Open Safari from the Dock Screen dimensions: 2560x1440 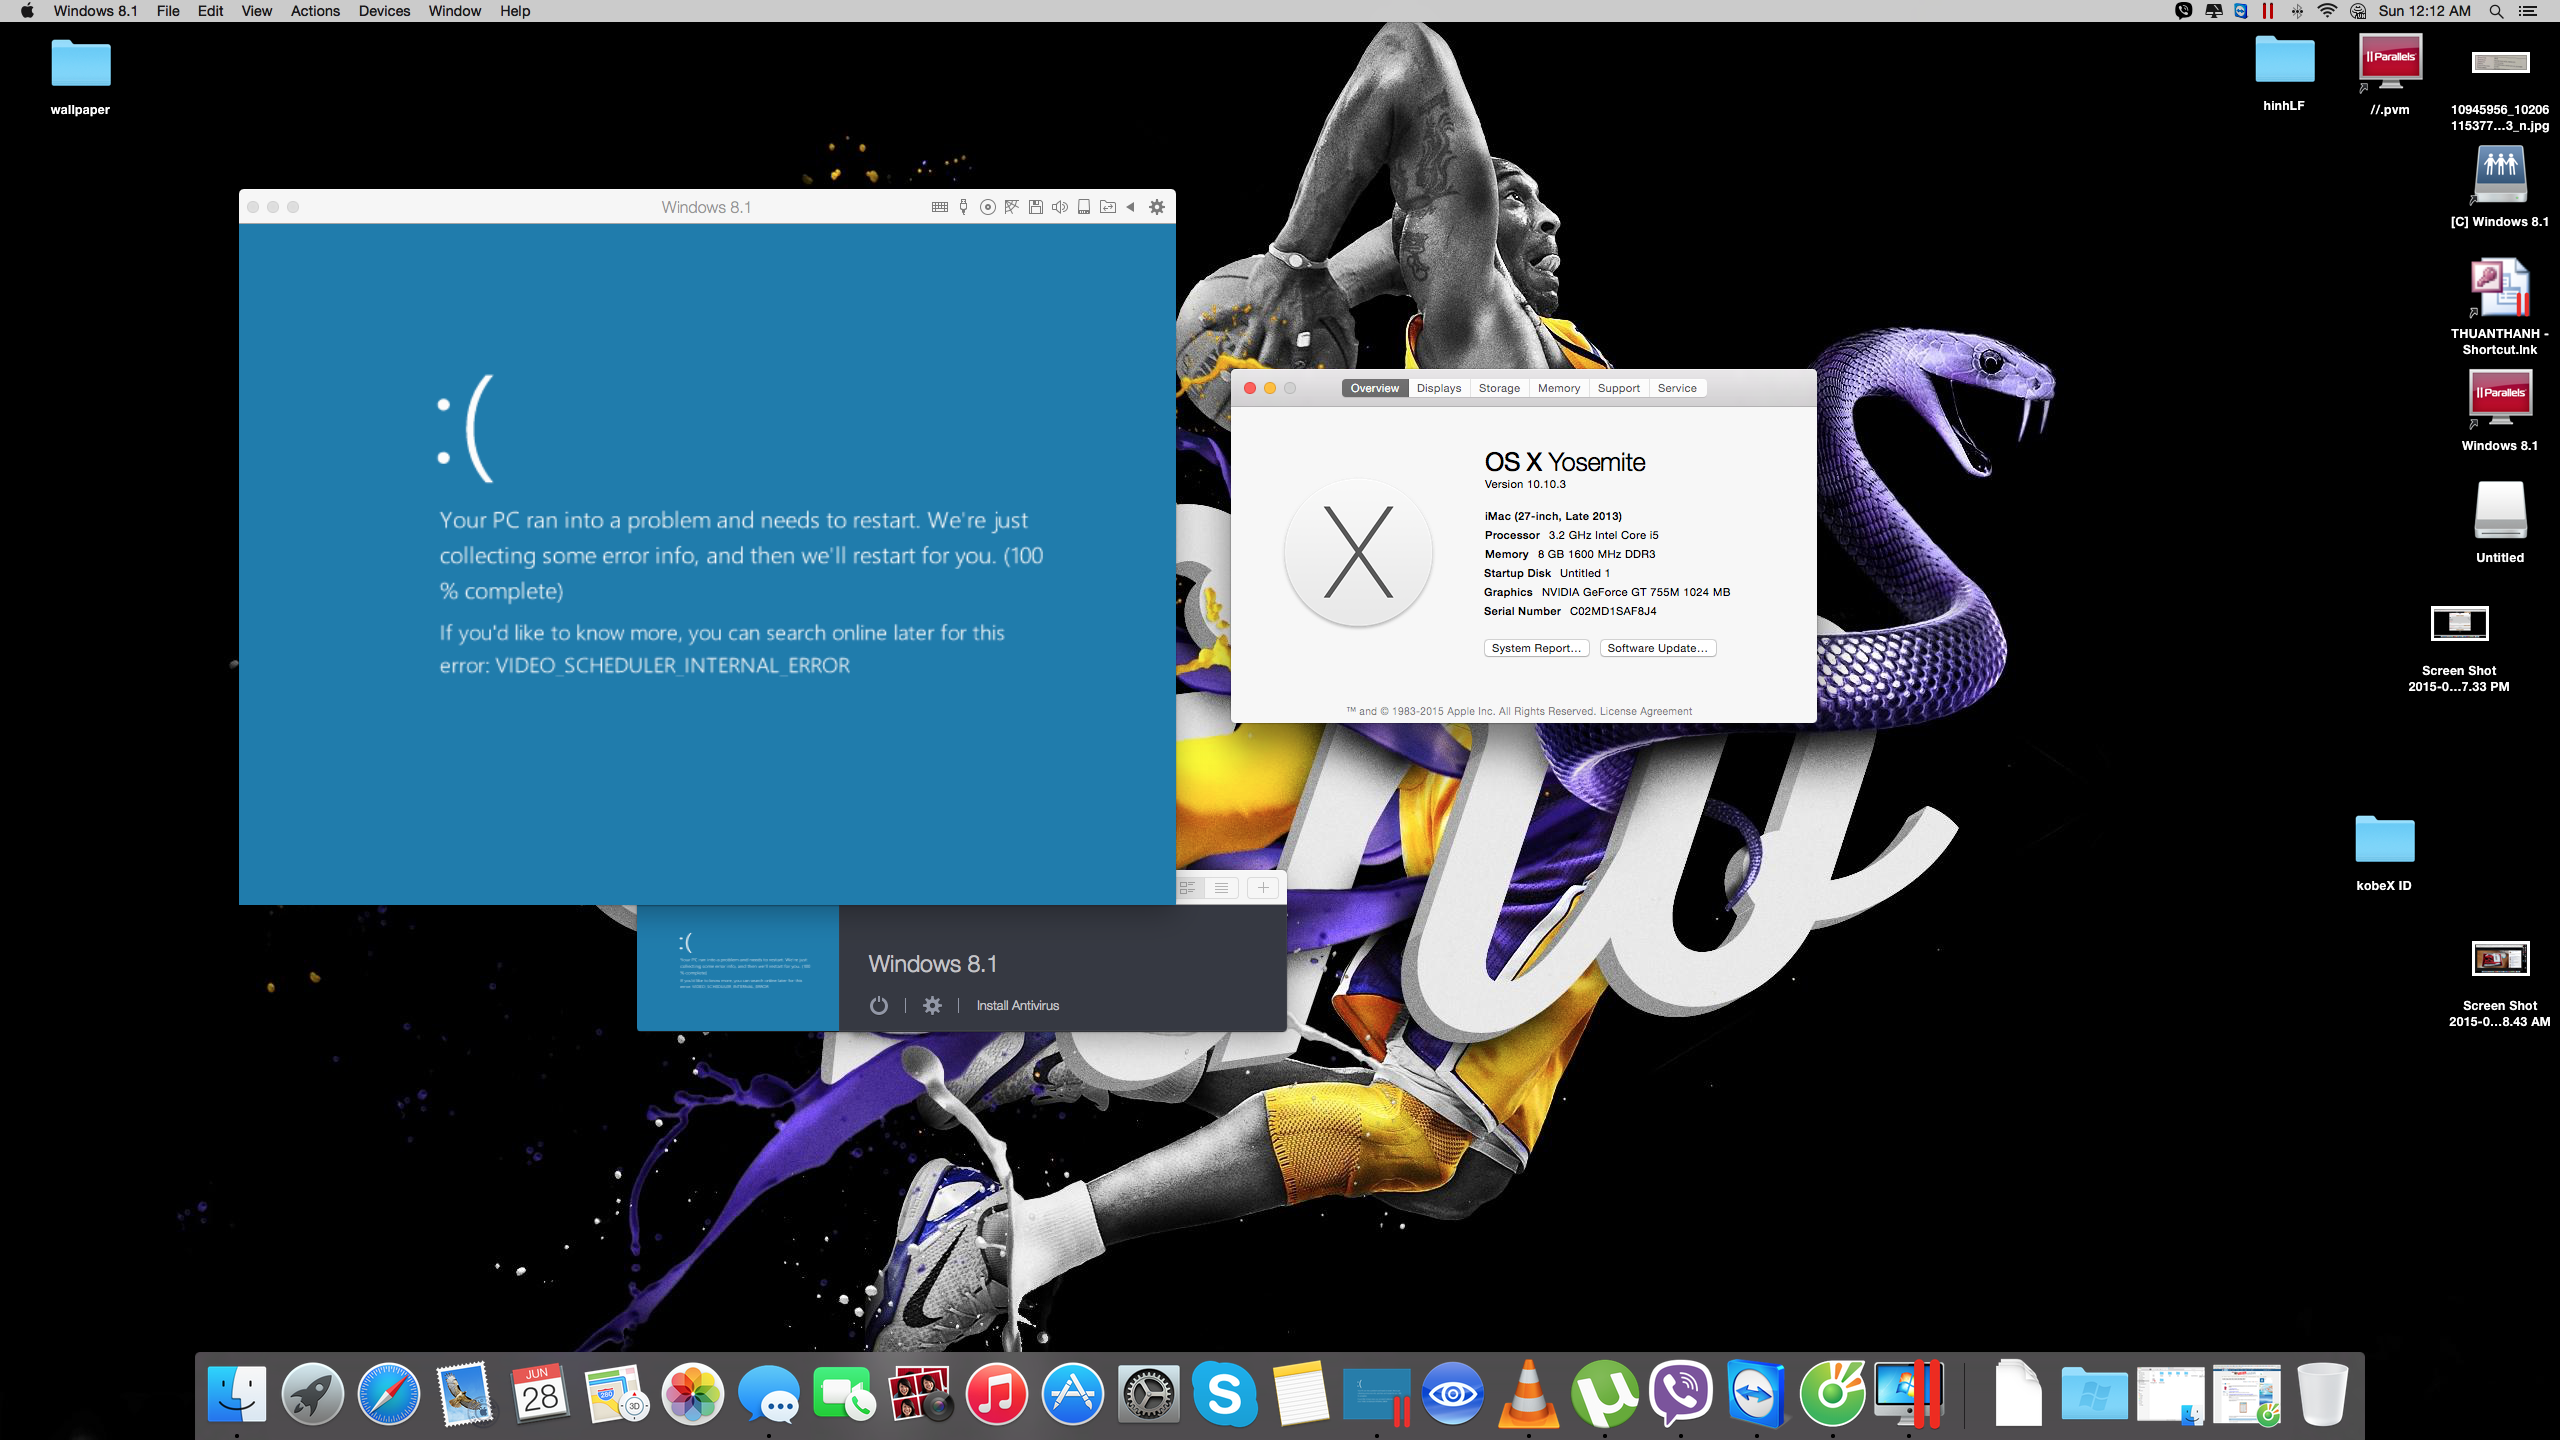click(389, 1393)
